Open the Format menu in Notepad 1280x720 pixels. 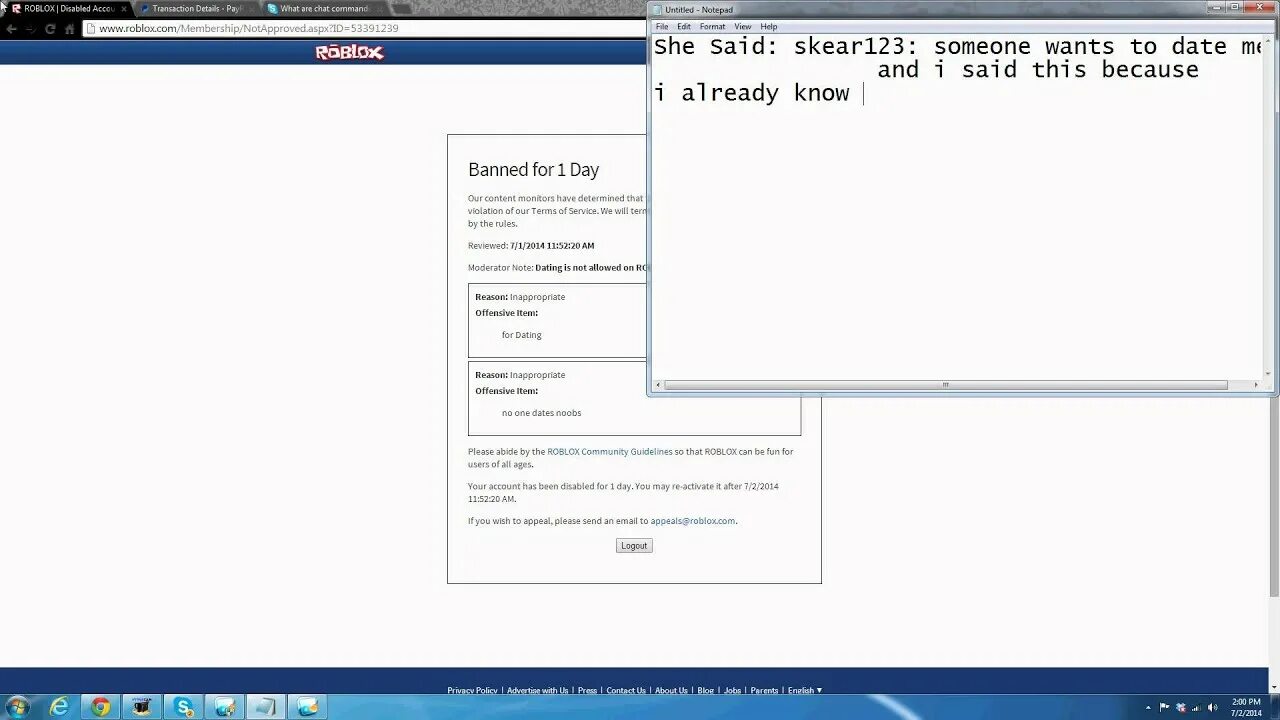pos(712,26)
